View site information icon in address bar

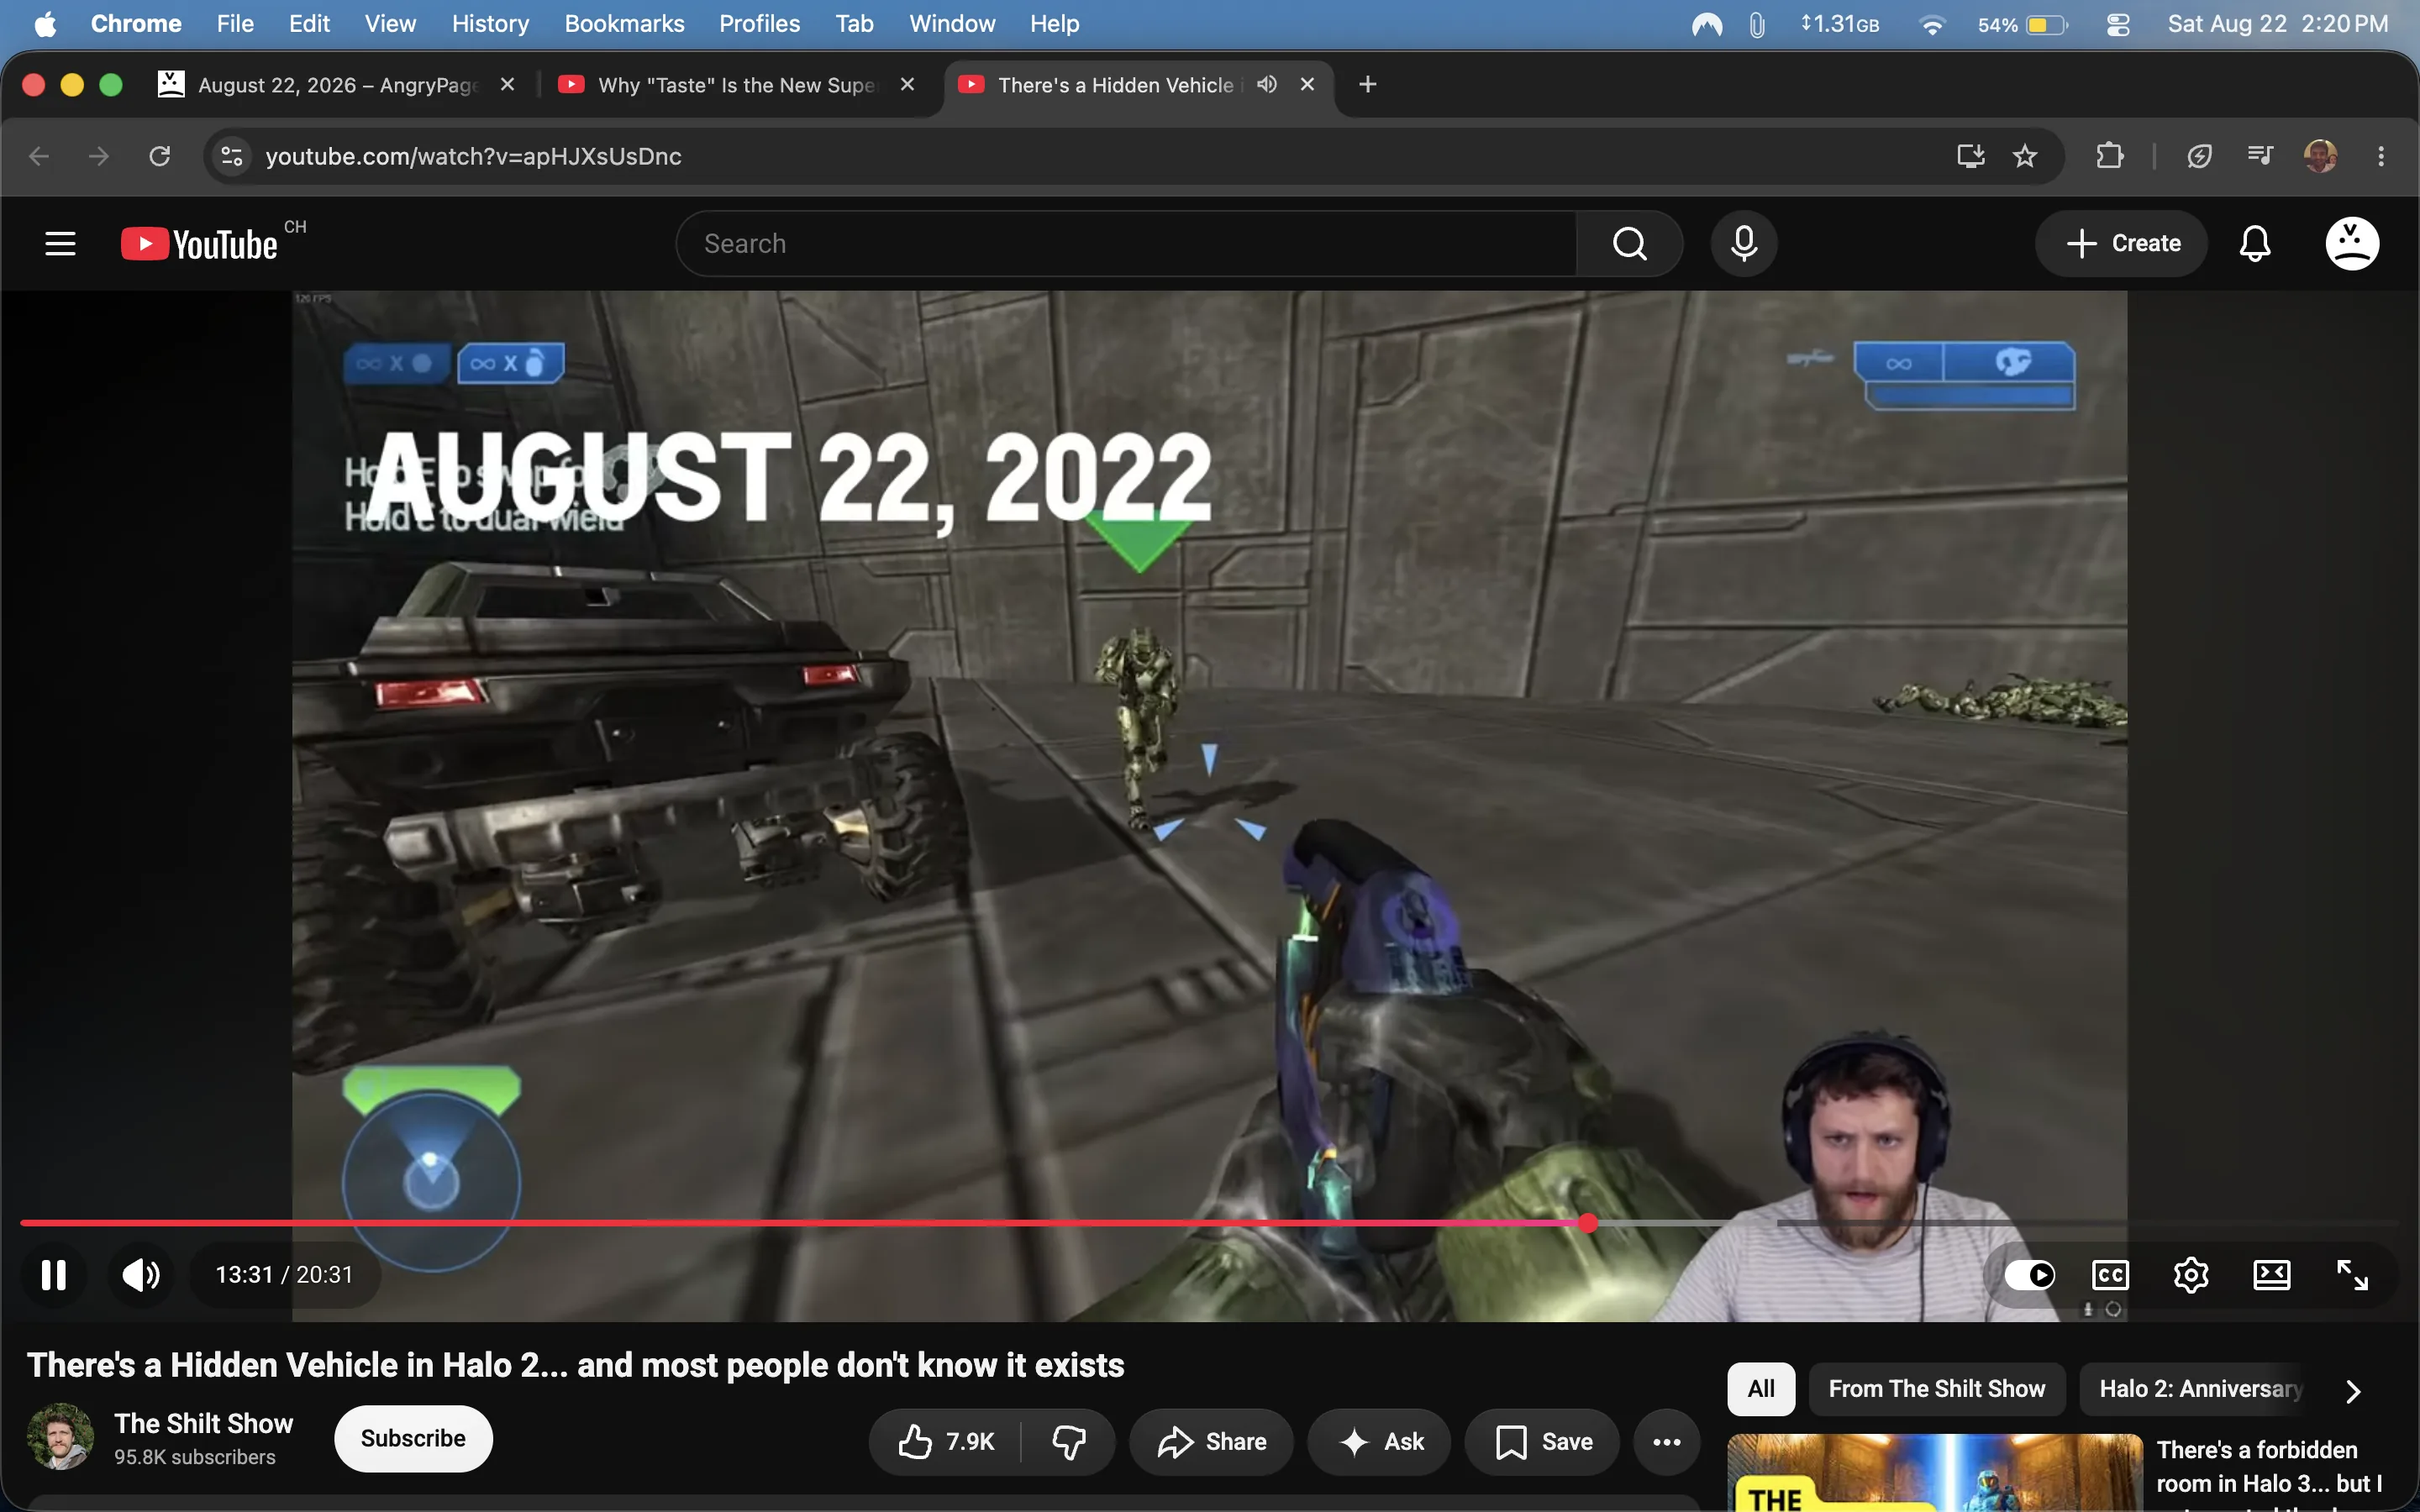tap(232, 156)
